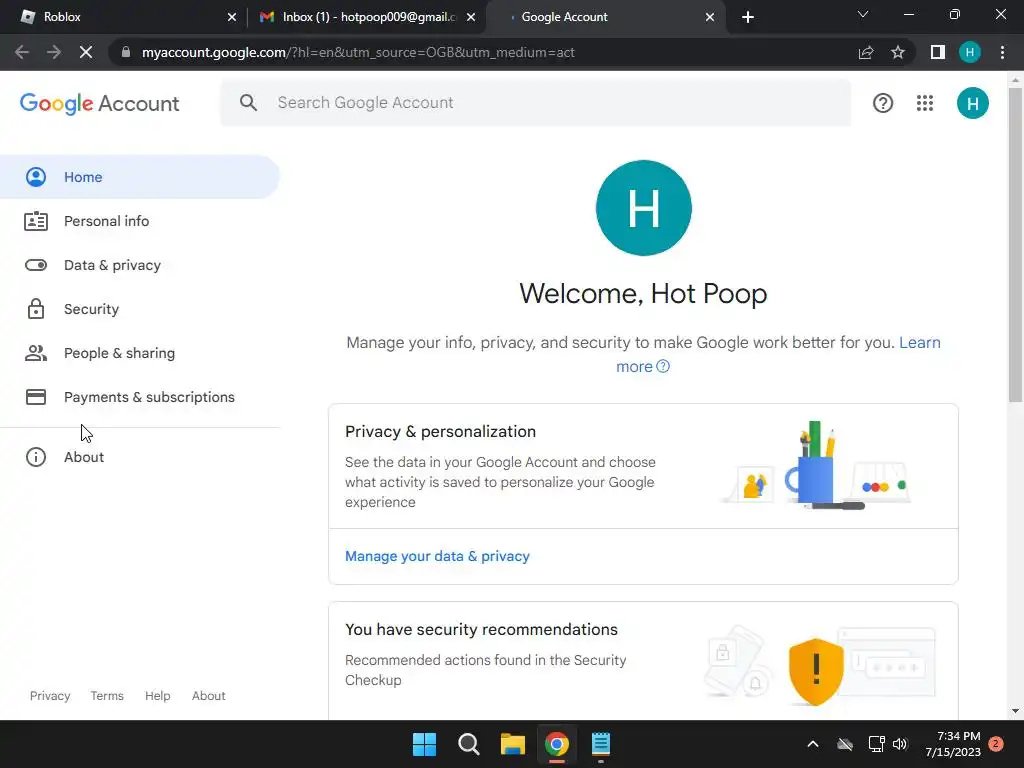Select the Google Account tab
Screen dimensions: 1024x768
coord(606,17)
